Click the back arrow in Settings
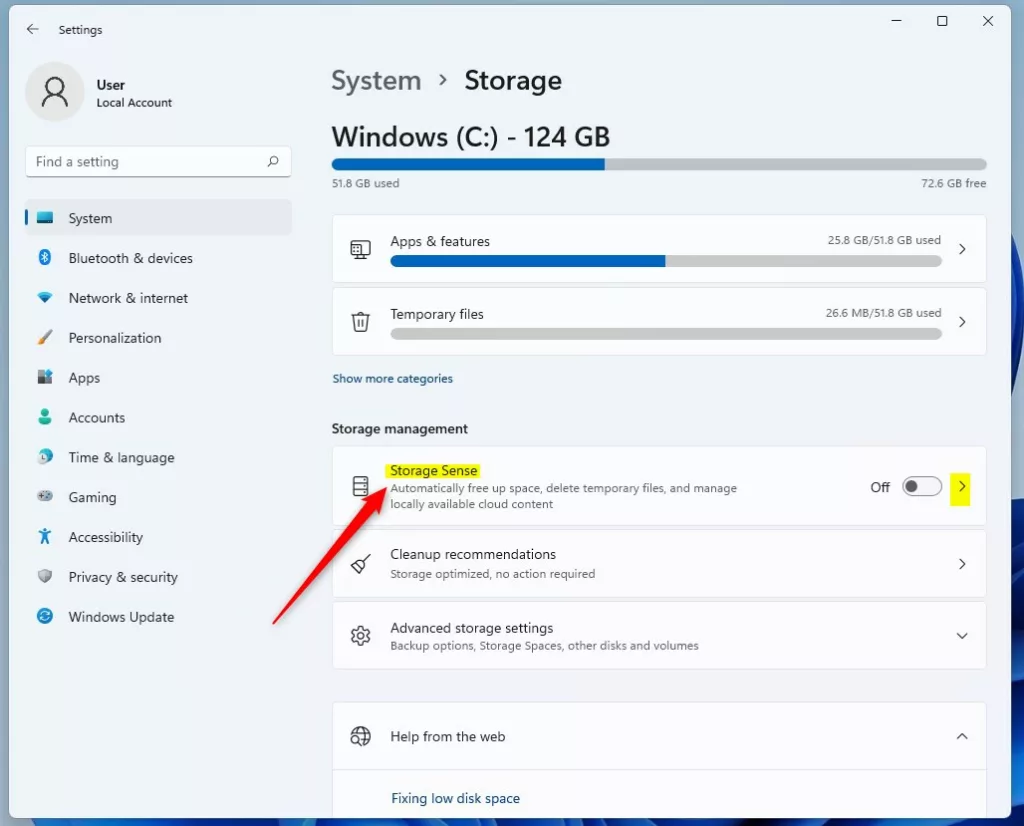 point(33,29)
